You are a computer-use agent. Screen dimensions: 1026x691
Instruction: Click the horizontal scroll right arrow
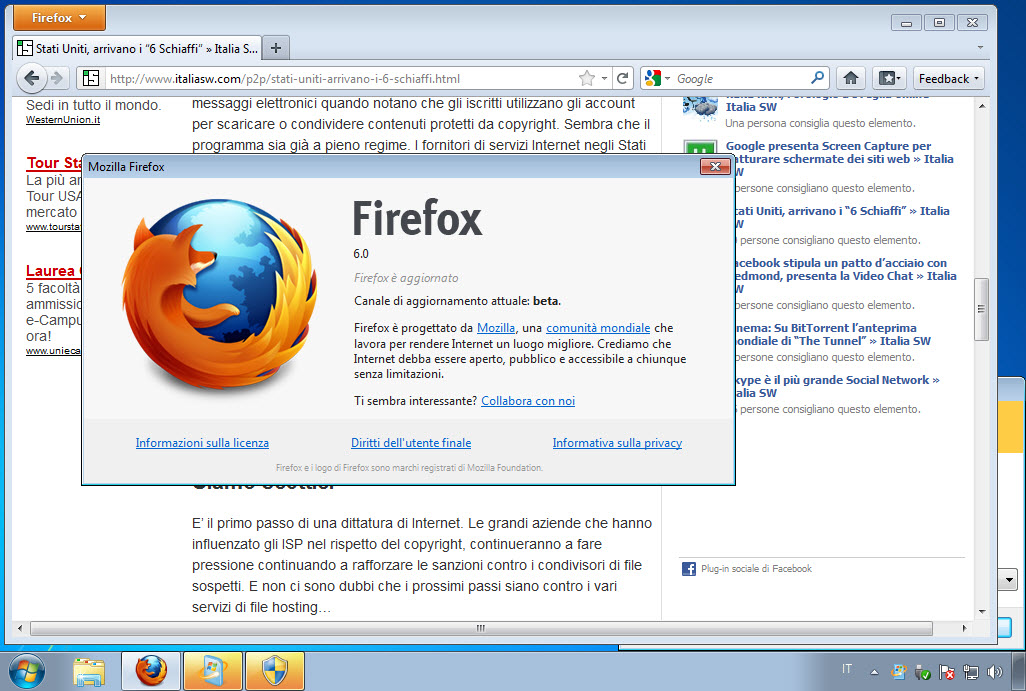pos(964,628)
